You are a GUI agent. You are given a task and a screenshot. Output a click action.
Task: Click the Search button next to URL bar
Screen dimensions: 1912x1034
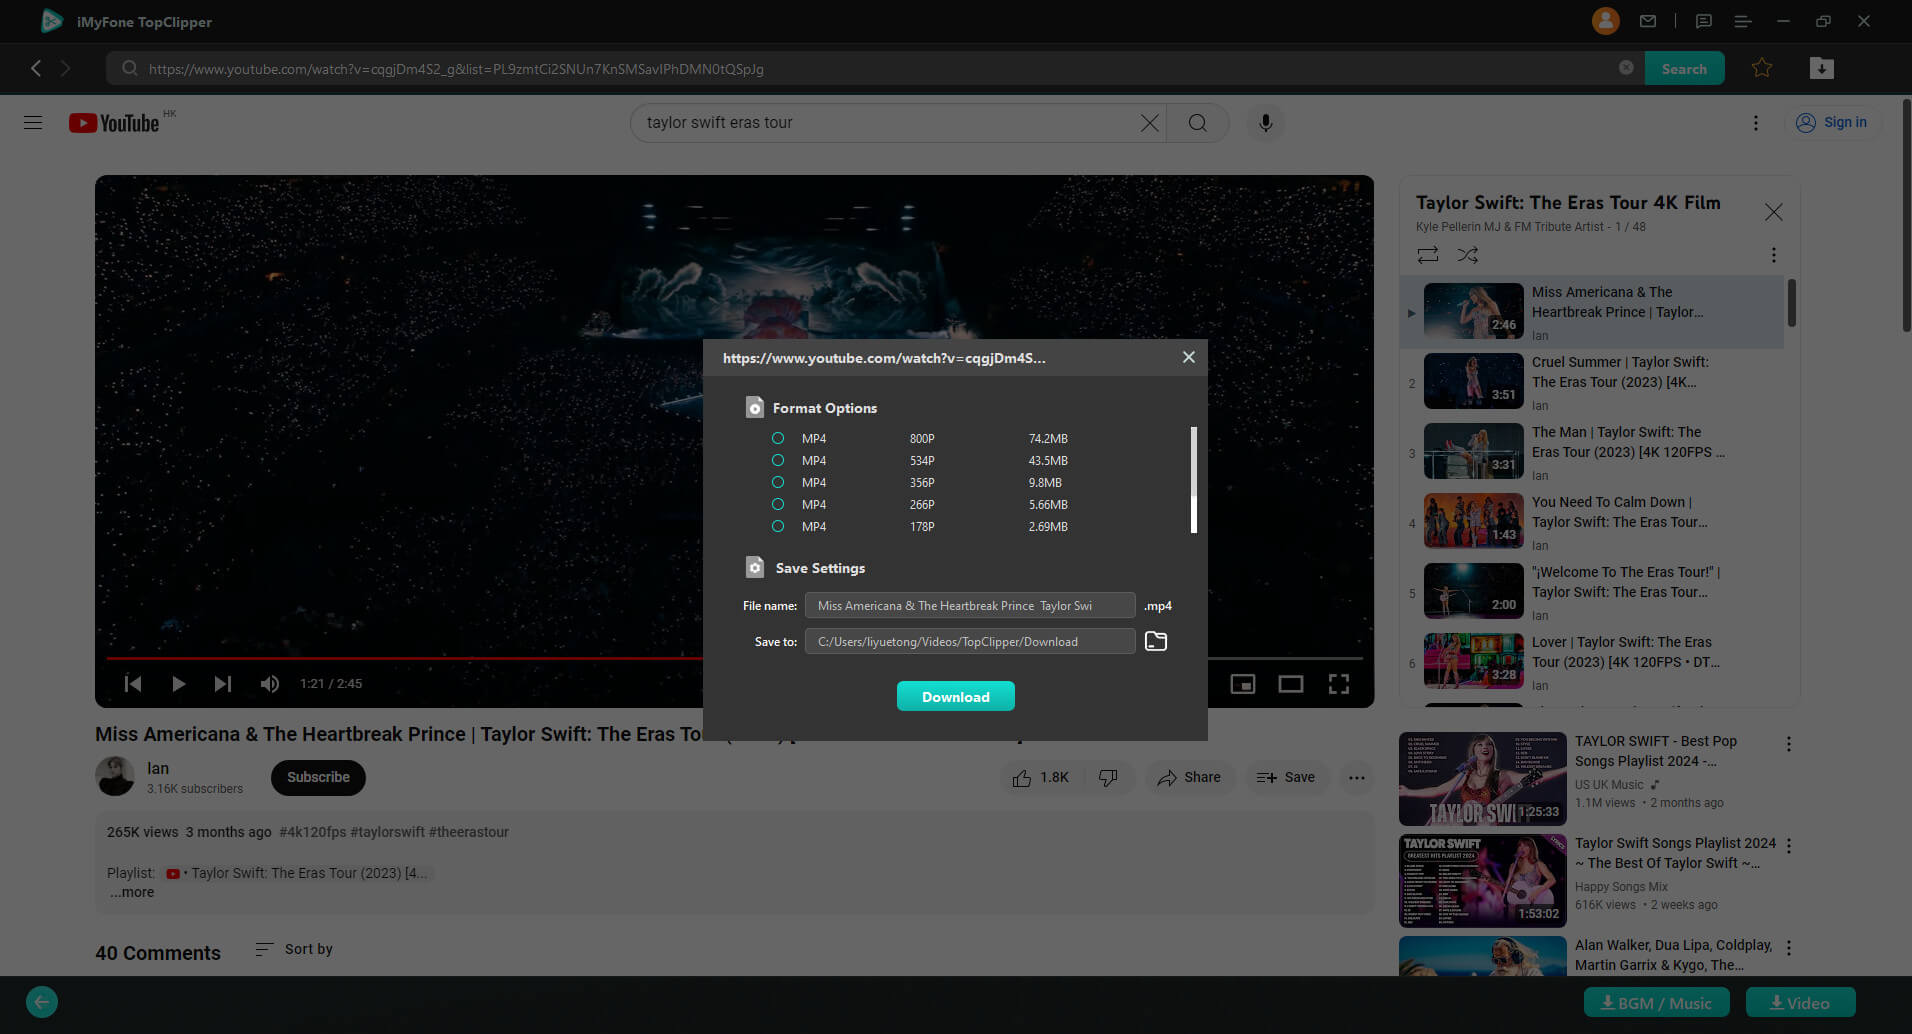click(1684, 69)
